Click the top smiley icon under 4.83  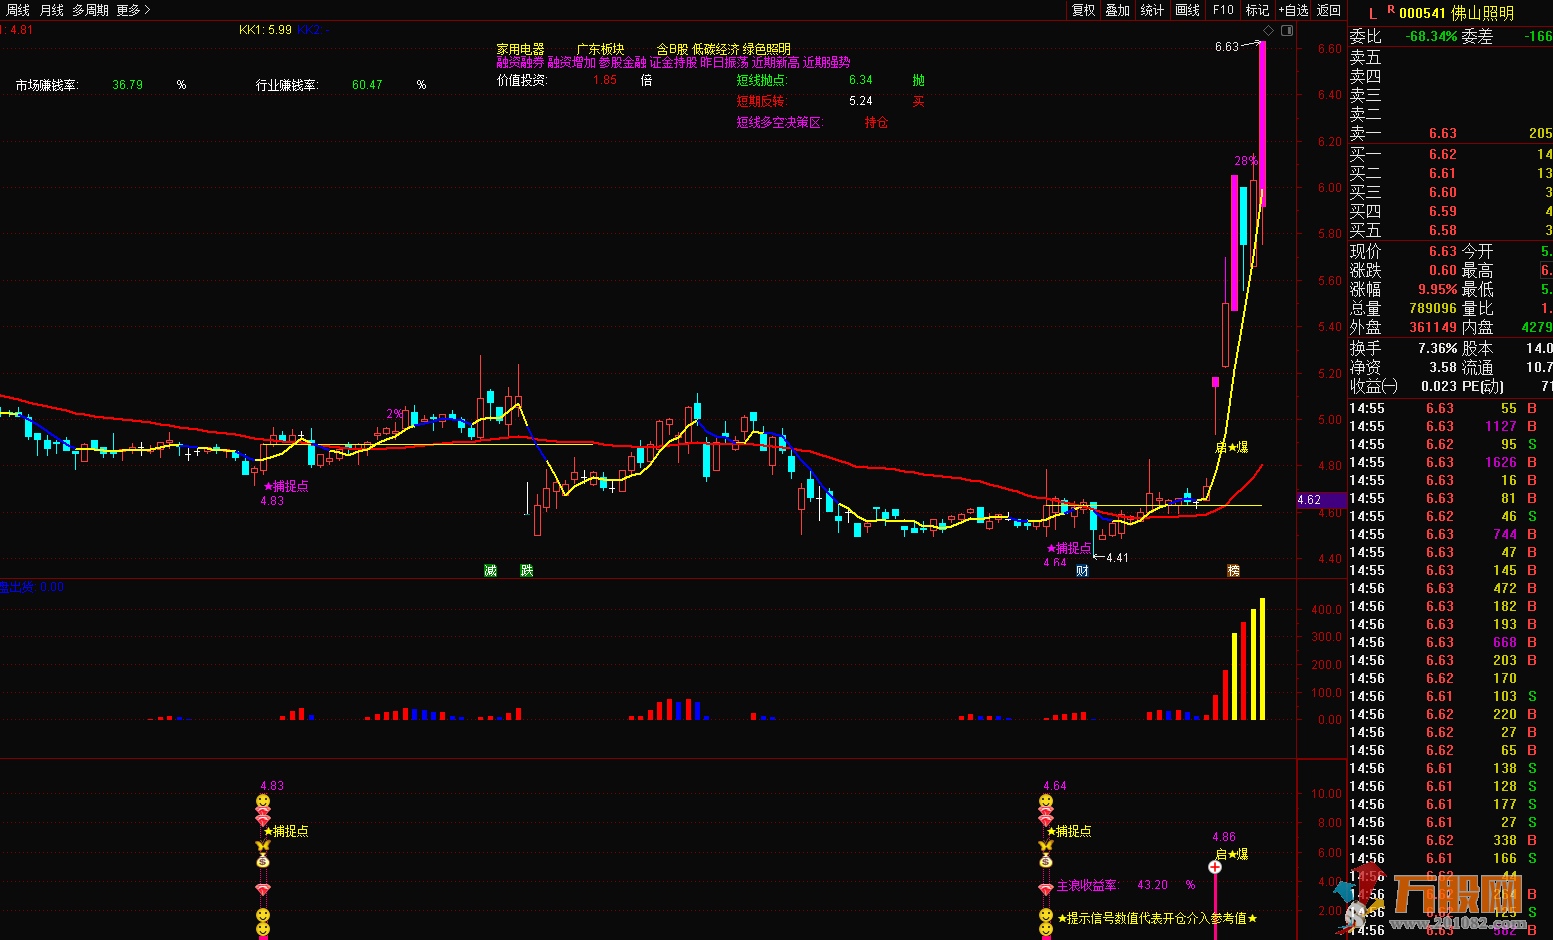(x=263, y=801)
